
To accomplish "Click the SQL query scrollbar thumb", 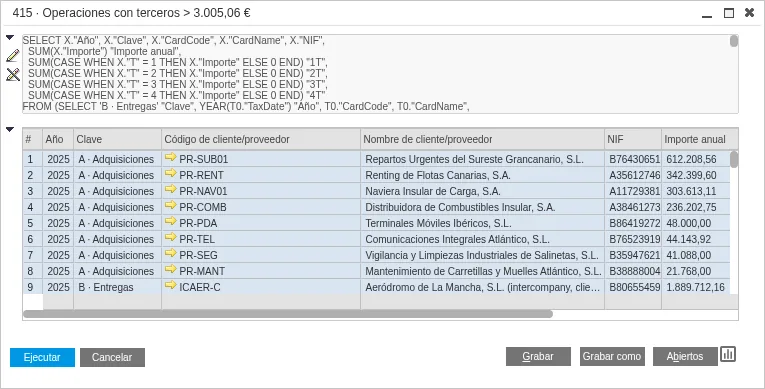I will (734, 41).
